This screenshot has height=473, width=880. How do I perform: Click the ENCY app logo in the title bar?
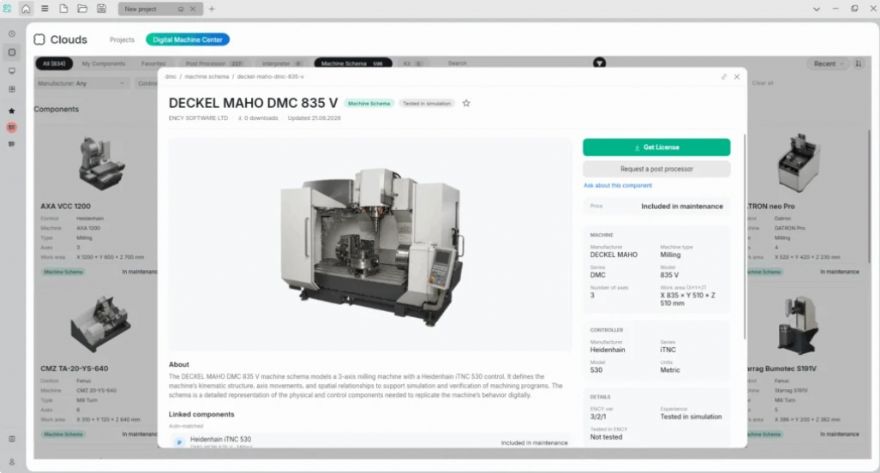pos(7,9)
